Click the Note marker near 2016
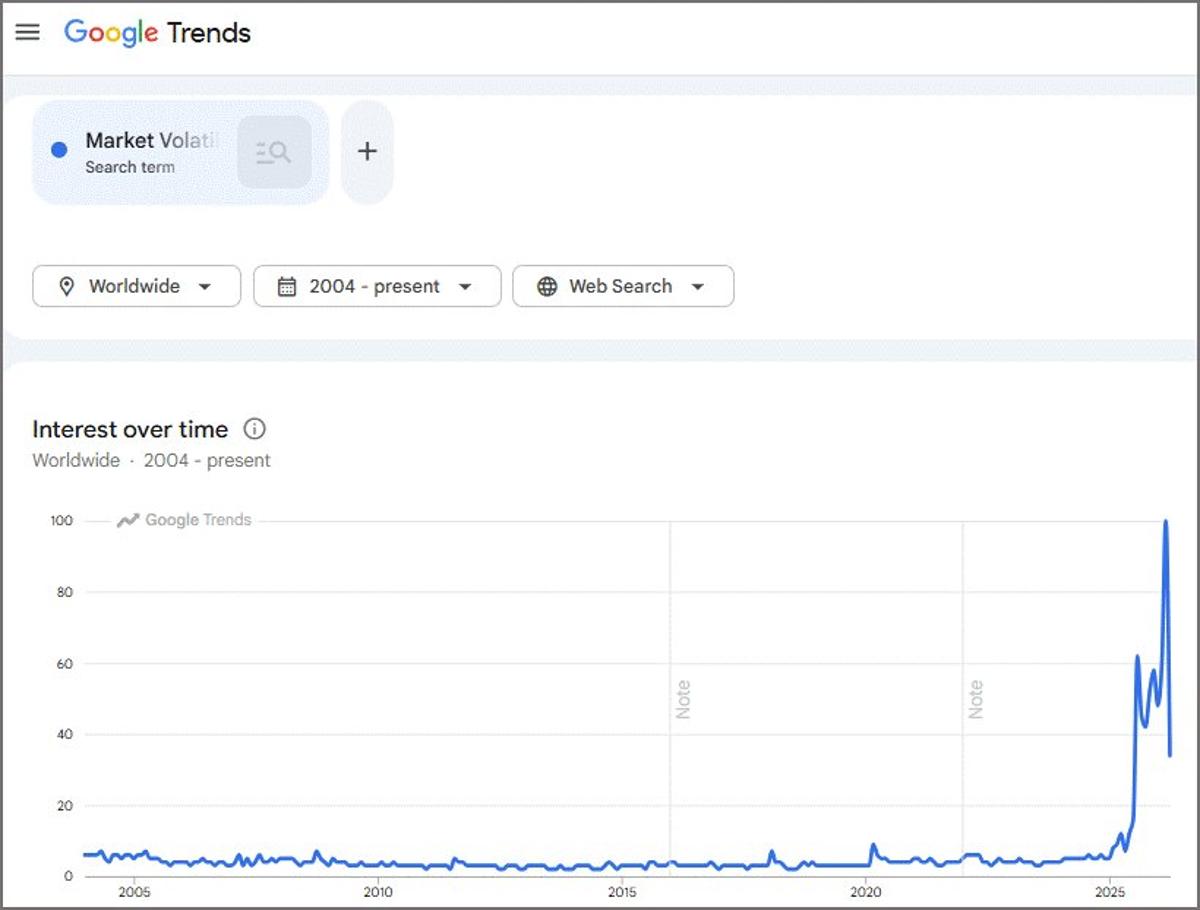Viewport: 1200px width, 910px height. pos(684,699)
